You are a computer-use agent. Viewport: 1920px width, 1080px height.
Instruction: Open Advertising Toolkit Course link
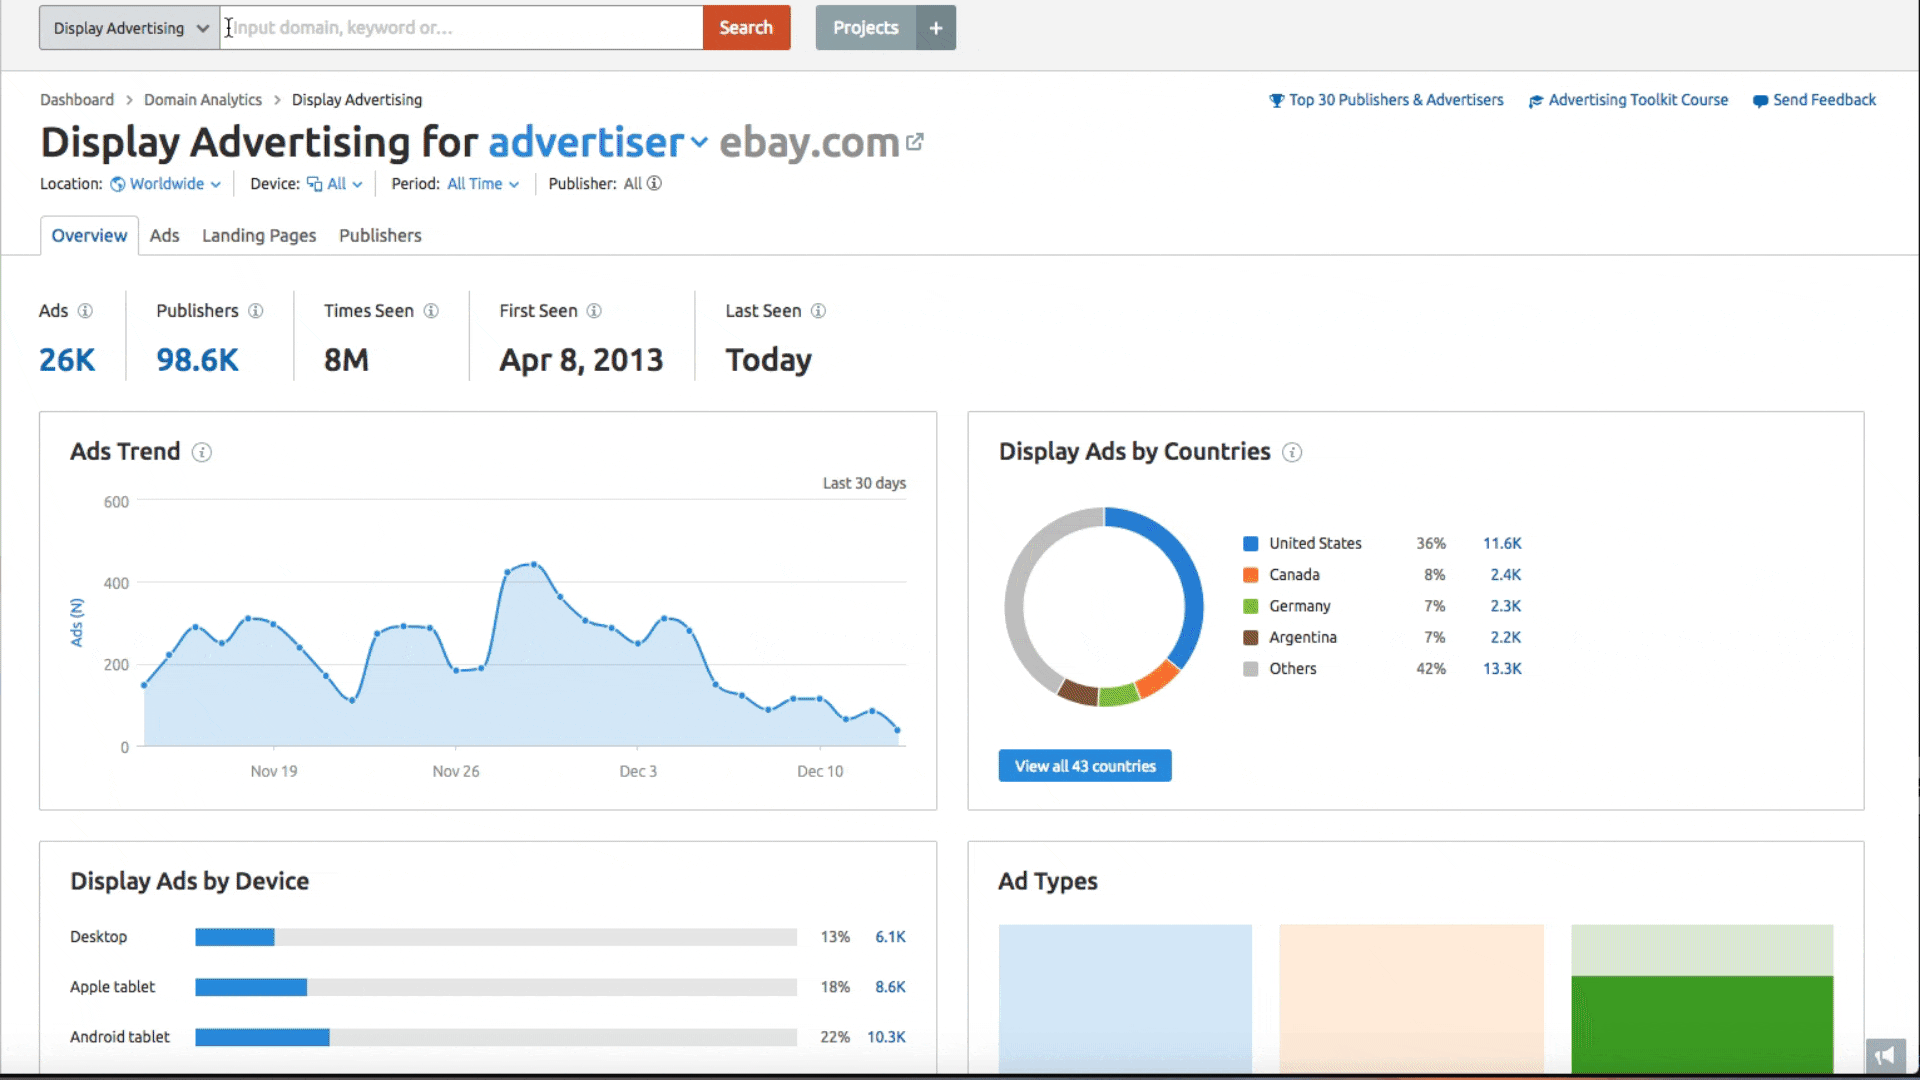click(x=1638, y=100)
